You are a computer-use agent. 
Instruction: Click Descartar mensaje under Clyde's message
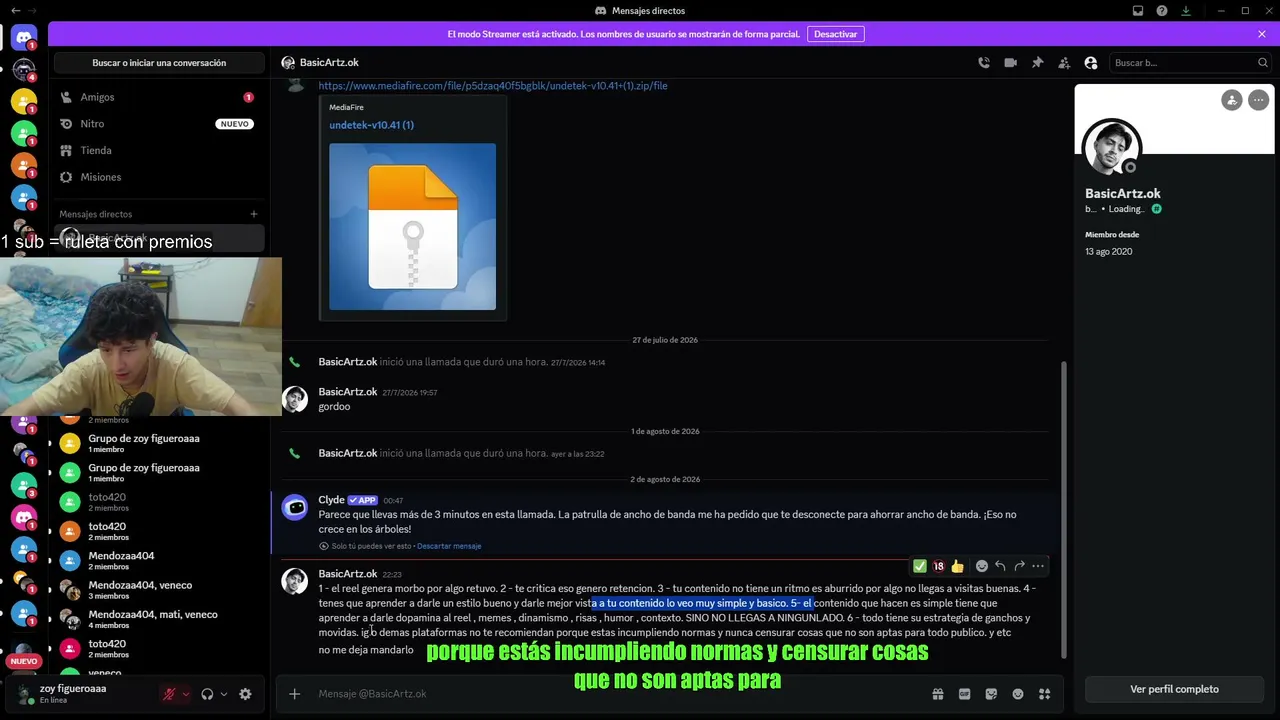pos(449,546)
